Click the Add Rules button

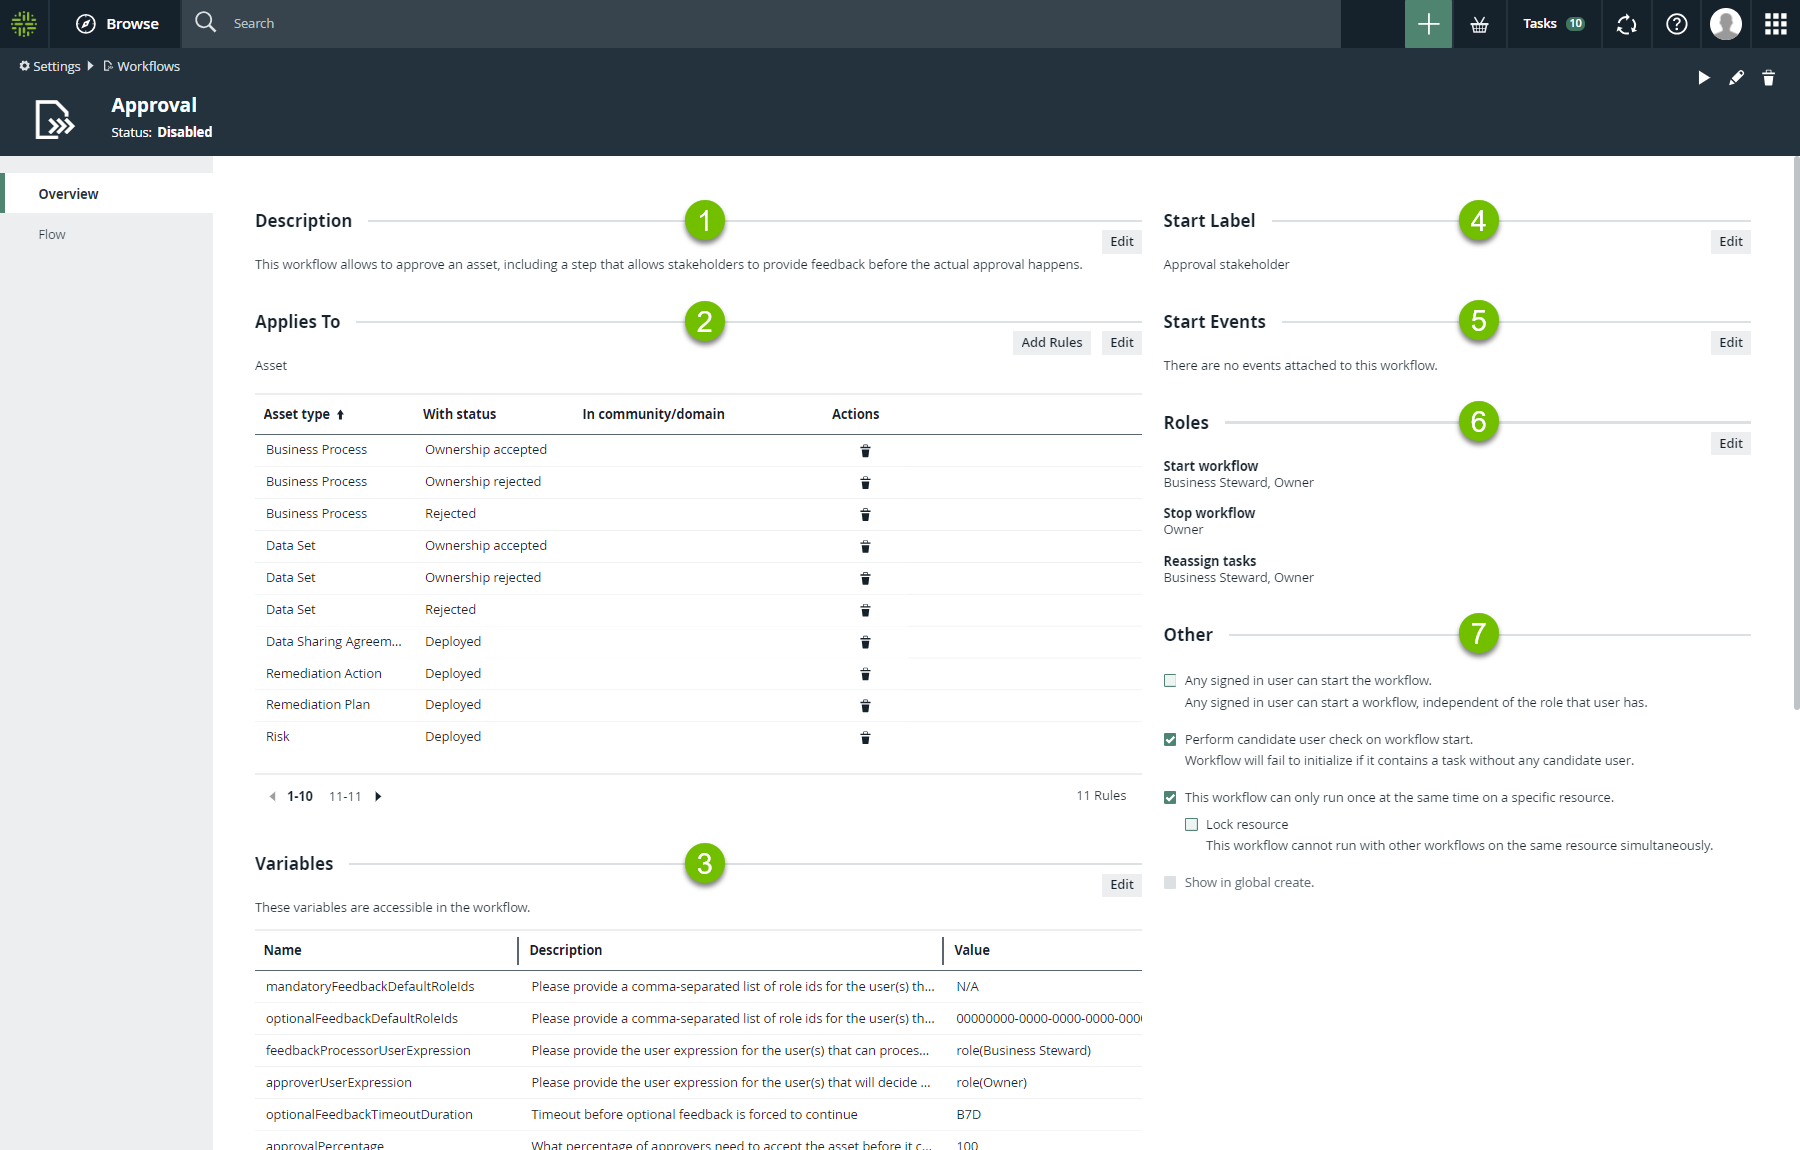1051,343
